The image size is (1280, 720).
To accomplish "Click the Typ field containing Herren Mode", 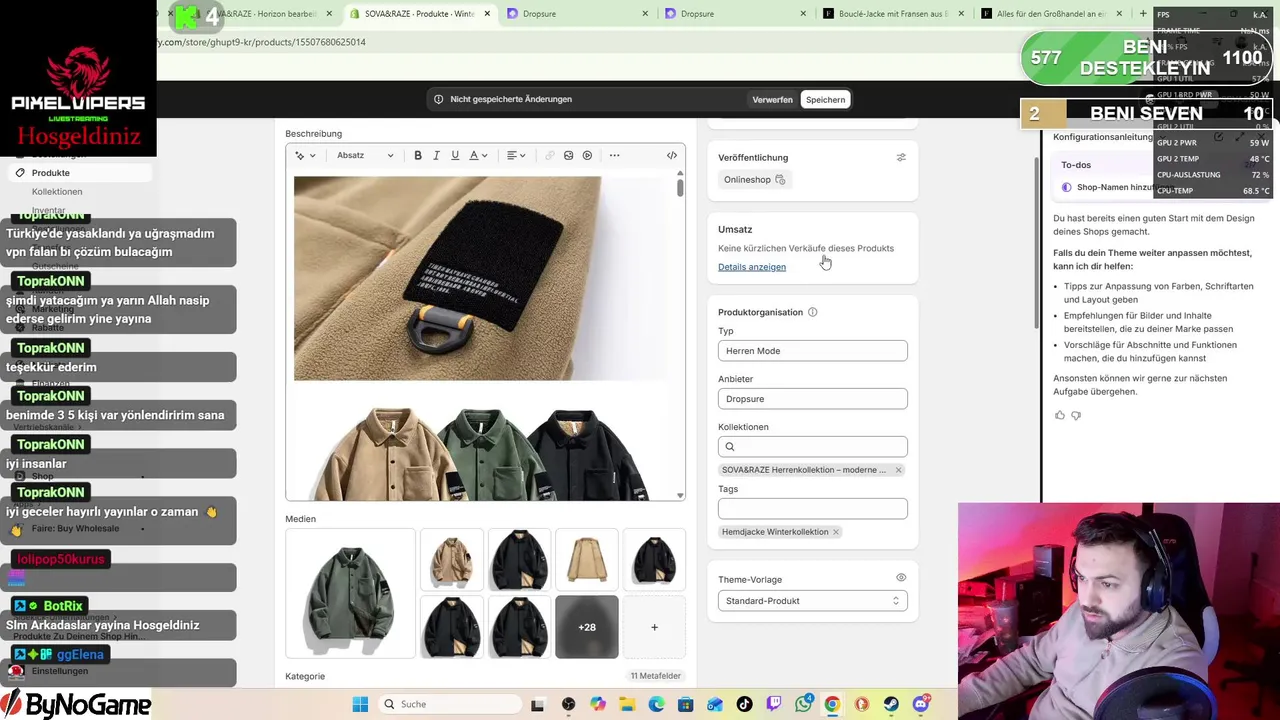I will coord(812,351).
